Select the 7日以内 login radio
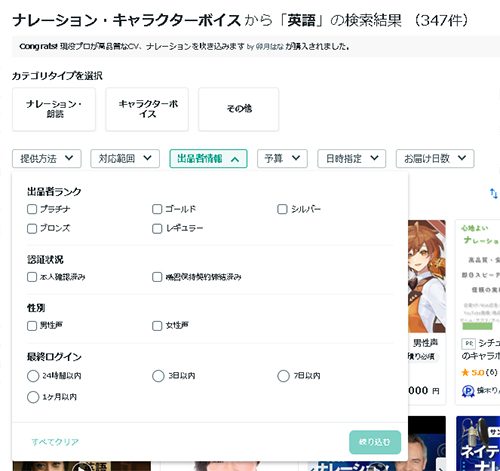 283,376
